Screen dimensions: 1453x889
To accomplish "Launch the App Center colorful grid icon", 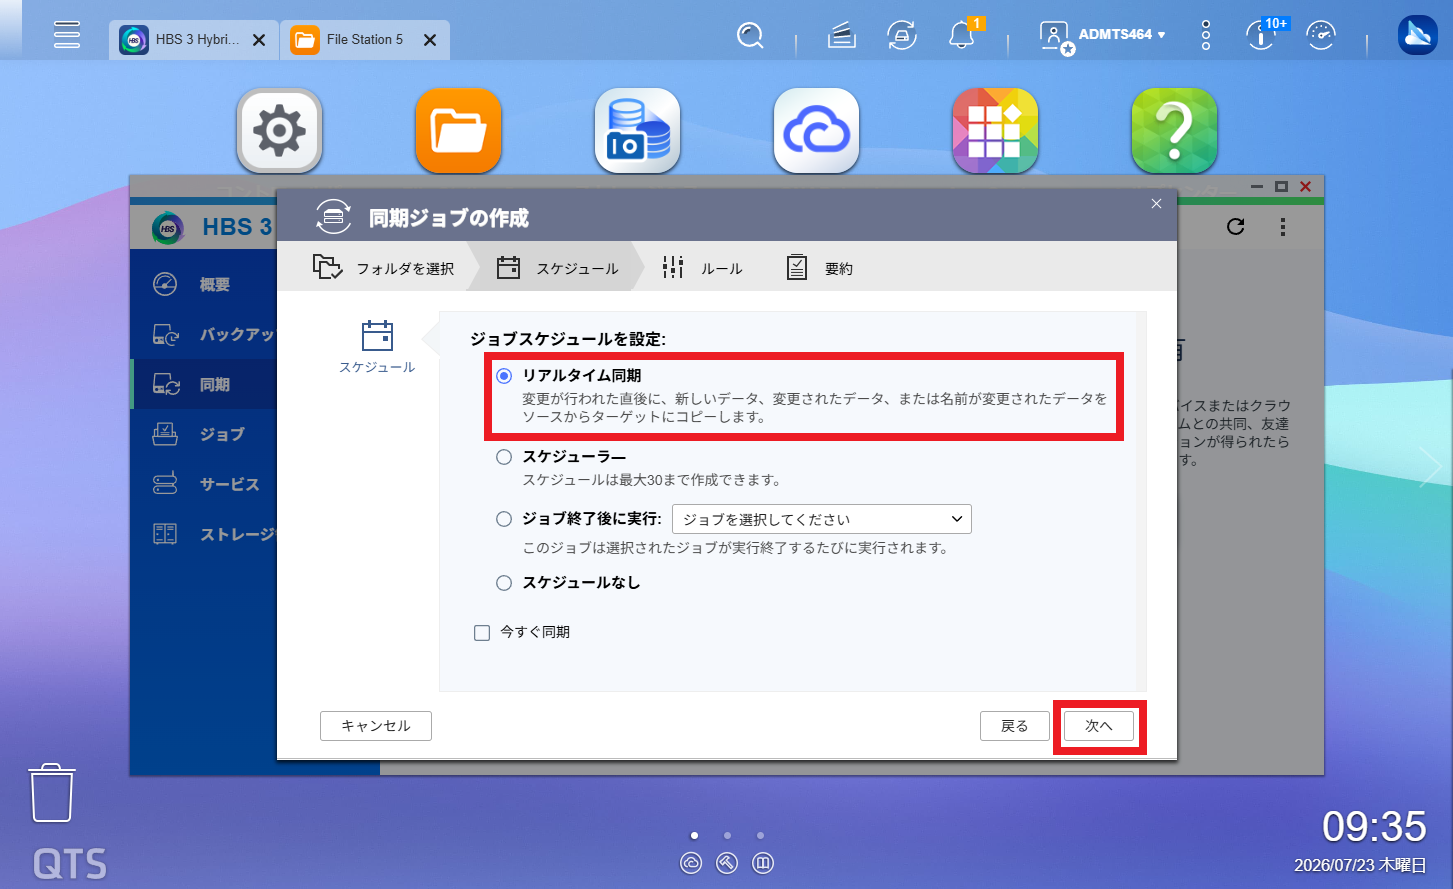I will click(x=995, y=131).
